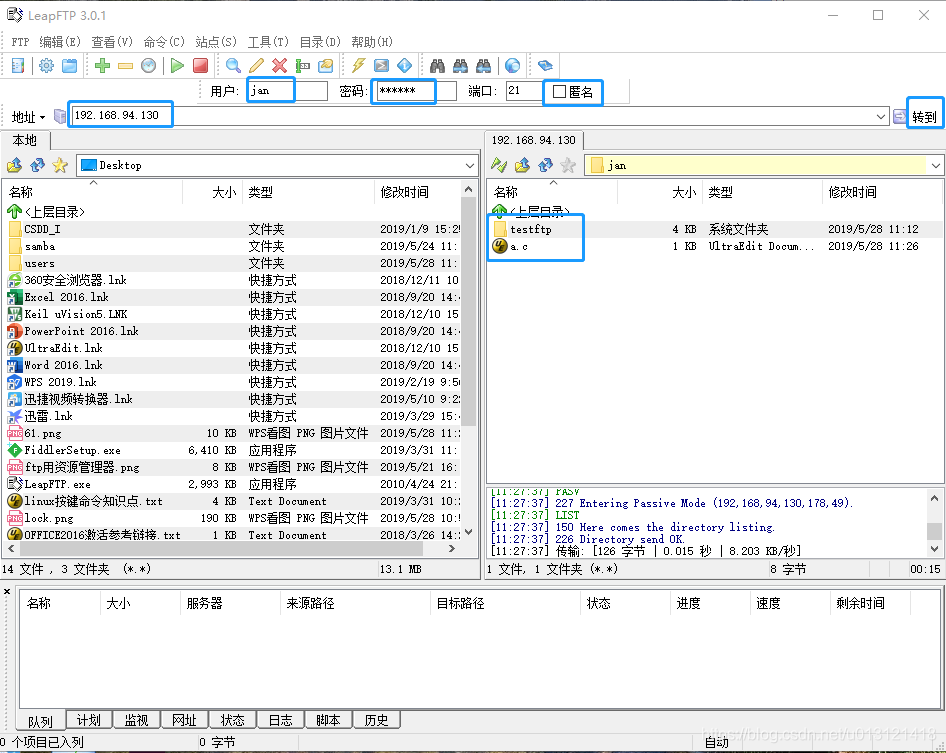Refresh the local Desktop listing
946x753 pixels.
[x=37, y=165]
